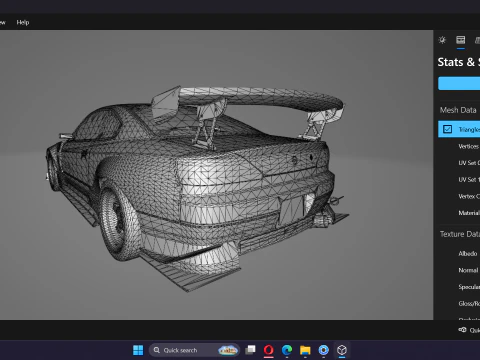Open the Environment & Lighting tab (sun icon)
480x360 pixels.
pyautogui.click(x=442, y=40)
